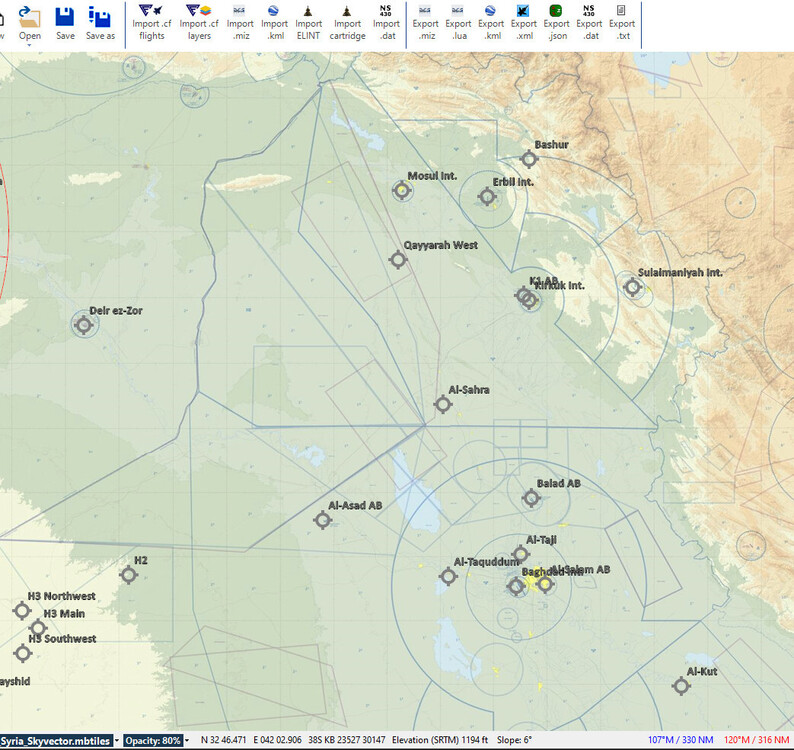The image size is (794, 750).
Task: Import a .miz mission file
Action: [240, 23]
